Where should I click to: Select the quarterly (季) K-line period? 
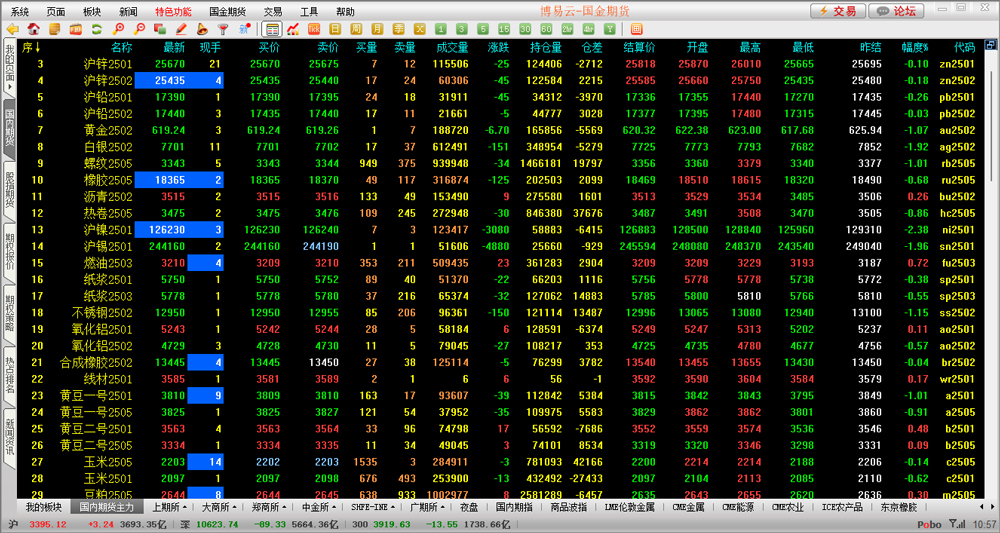click(x=398, y=29)
